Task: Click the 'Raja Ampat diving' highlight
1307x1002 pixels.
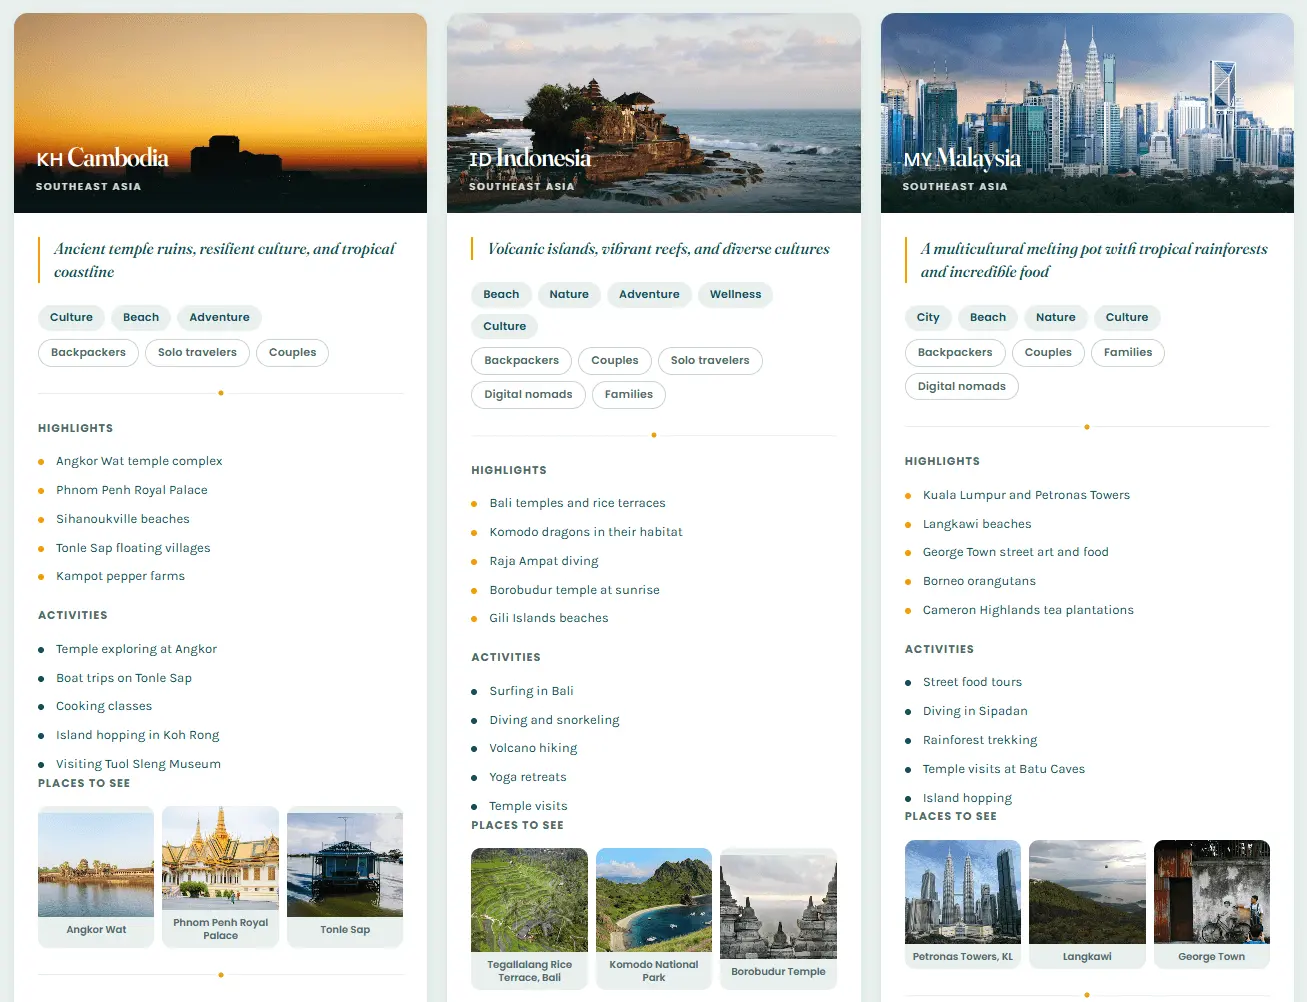Action: click(544, 561)
